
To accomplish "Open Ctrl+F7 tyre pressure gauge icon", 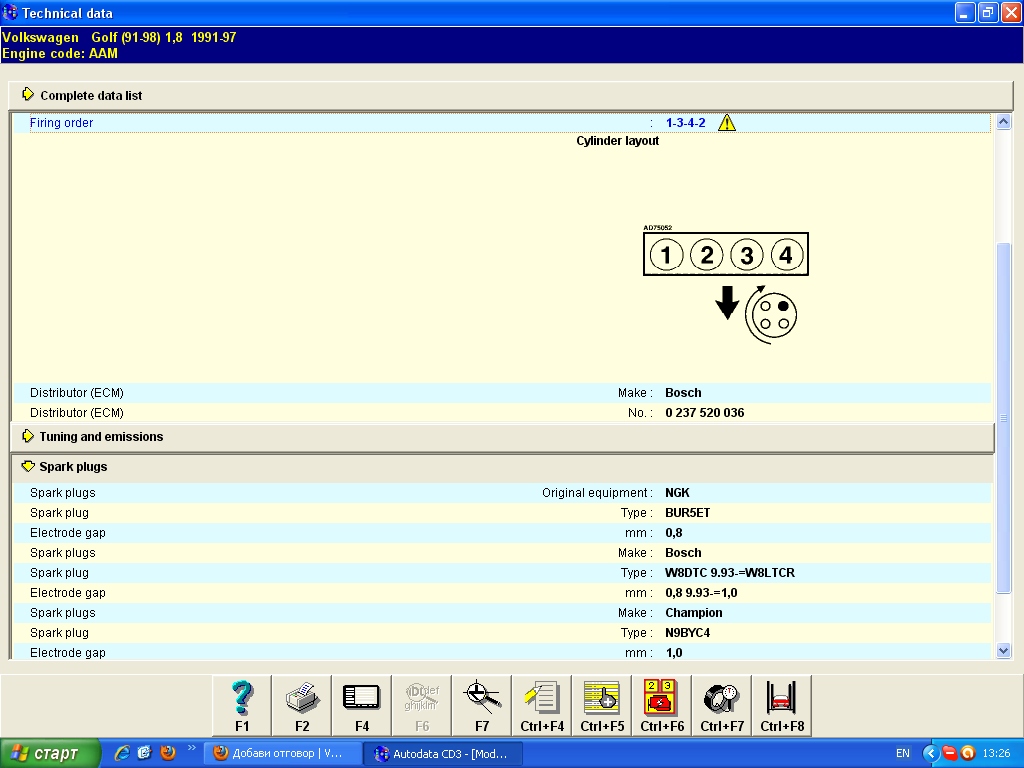I will point(722,705).
